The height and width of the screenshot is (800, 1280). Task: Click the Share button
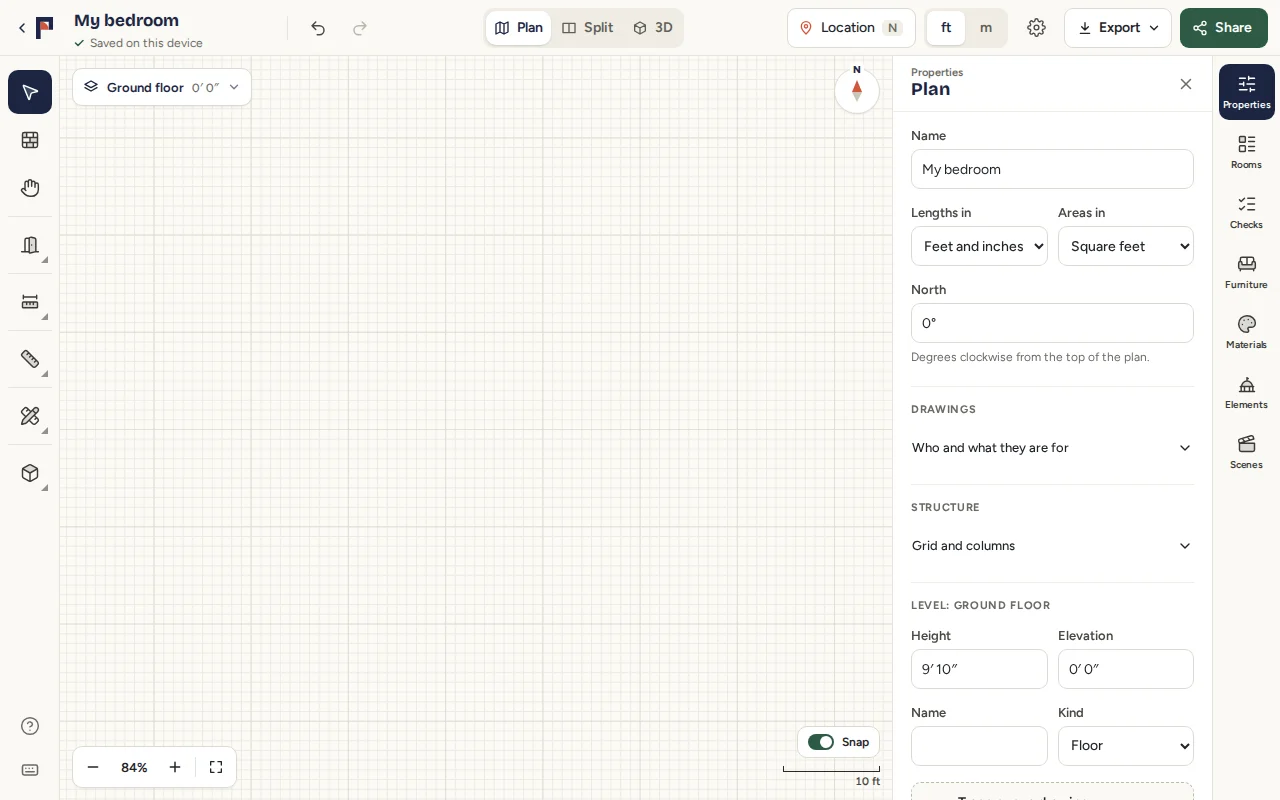pyautogui.click(x=1224, y=28)
